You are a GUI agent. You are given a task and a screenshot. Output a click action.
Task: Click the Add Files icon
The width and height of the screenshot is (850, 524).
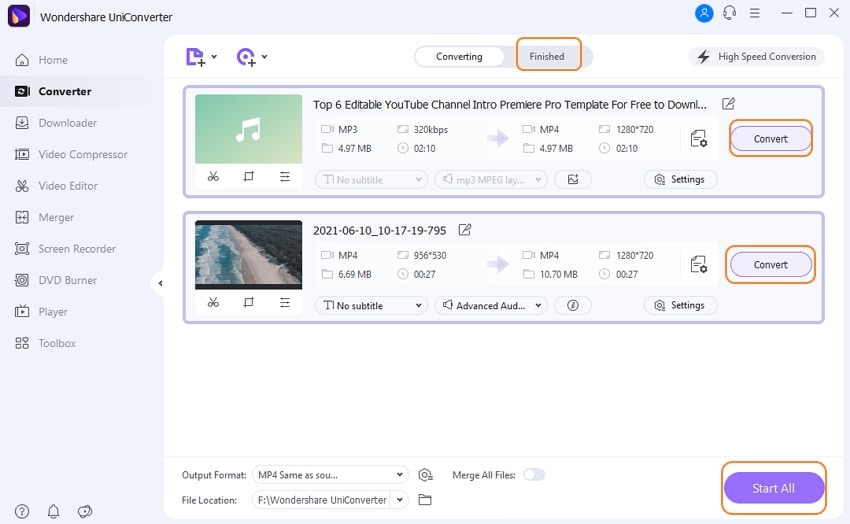click(195, 56)
